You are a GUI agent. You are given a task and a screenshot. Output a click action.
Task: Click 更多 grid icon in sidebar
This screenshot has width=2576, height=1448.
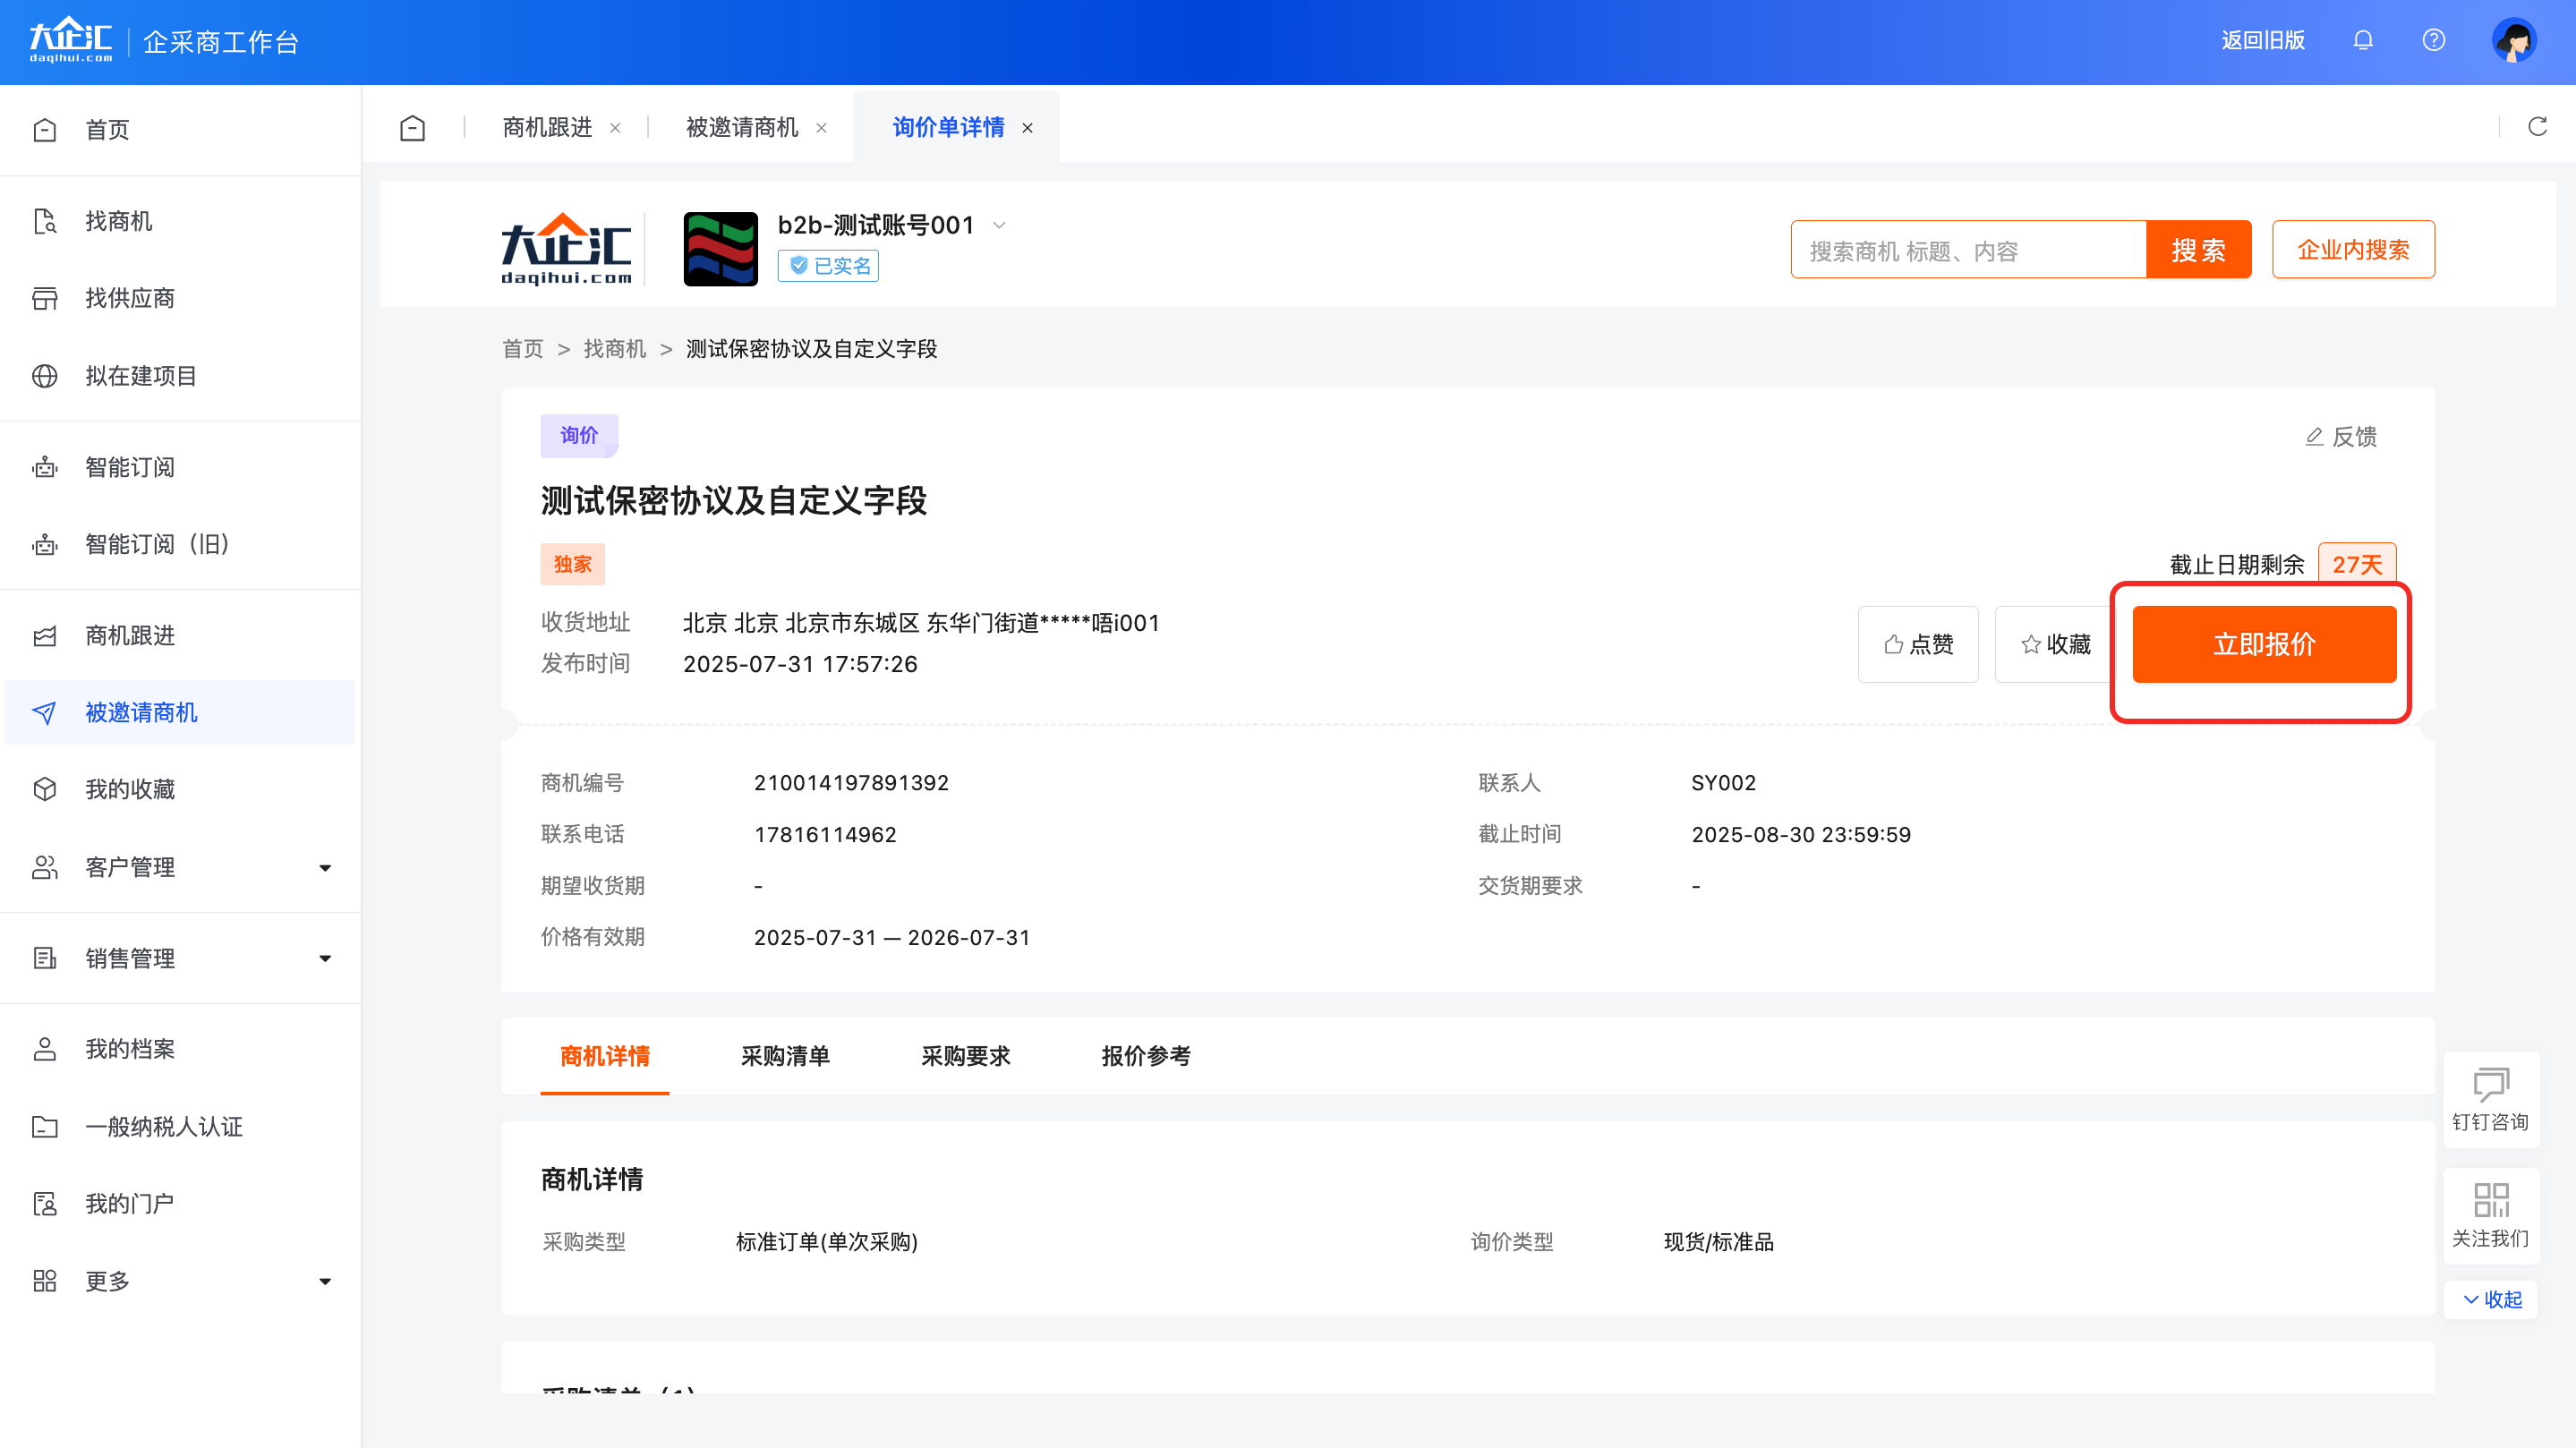click(45, 1281)
